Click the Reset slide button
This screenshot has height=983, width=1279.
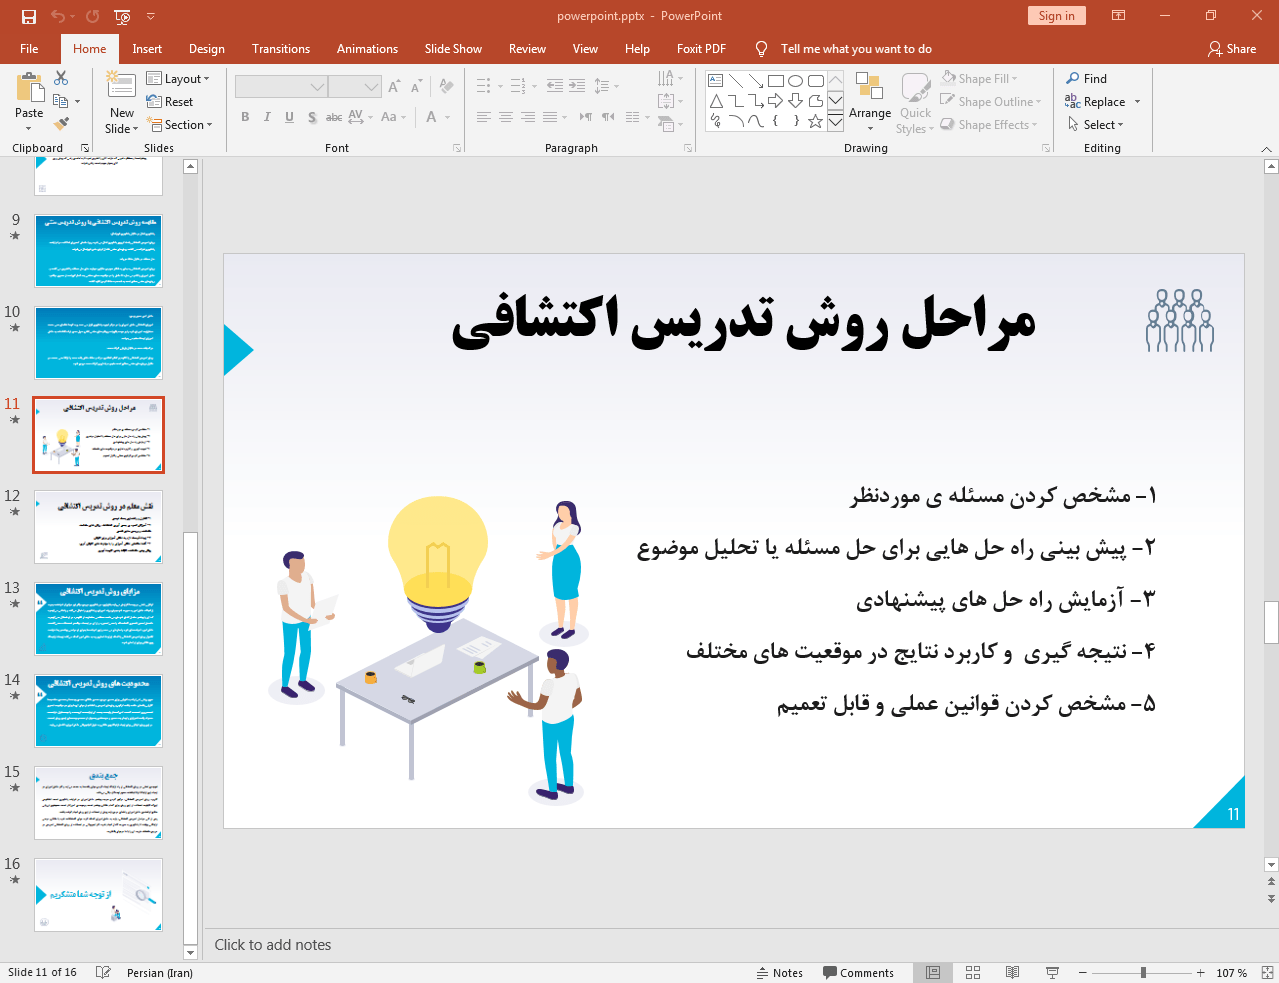point(170,102)
